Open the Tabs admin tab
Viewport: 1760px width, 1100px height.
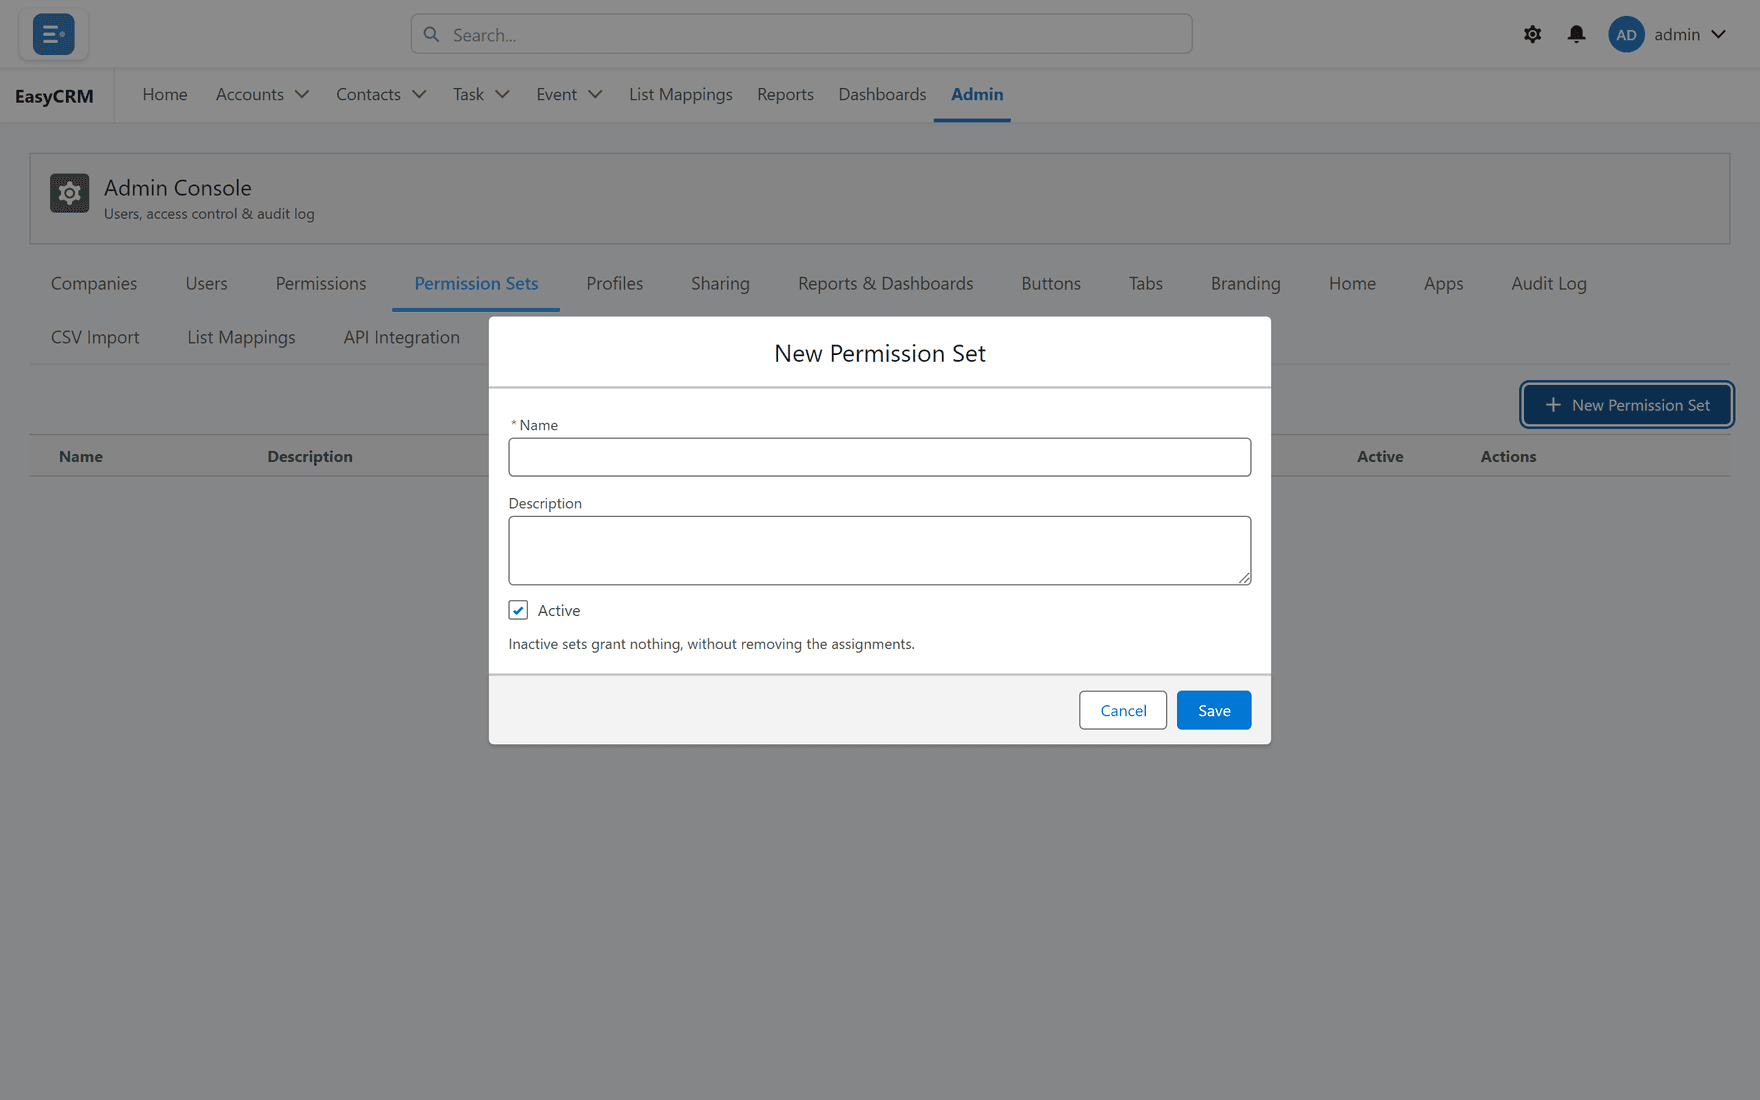[x=1146, y=283]
